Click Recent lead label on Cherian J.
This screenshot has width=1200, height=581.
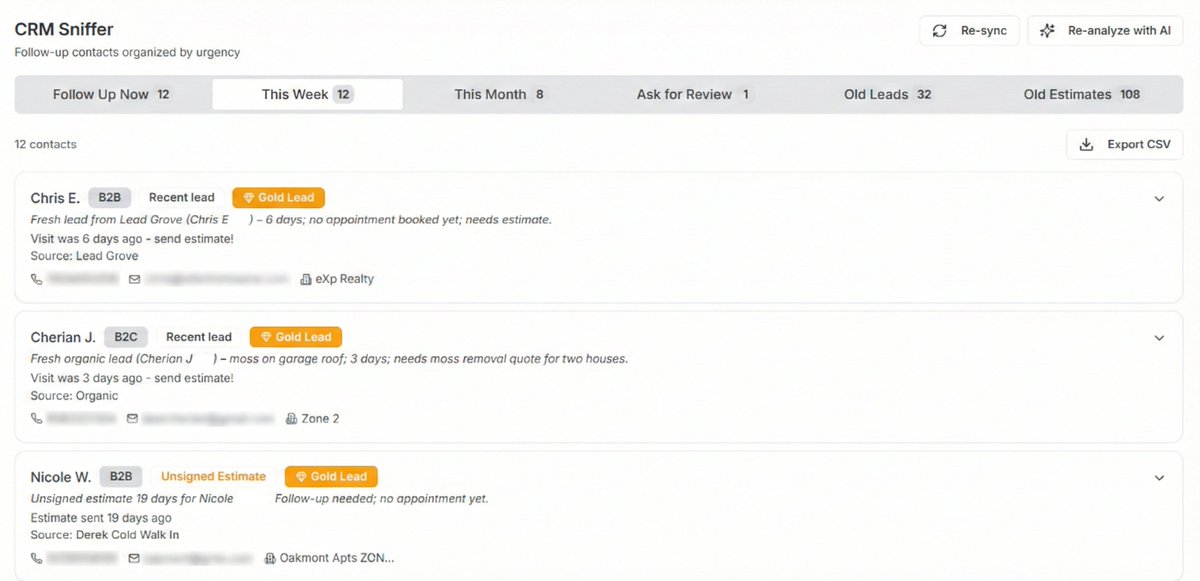point(199,337)
